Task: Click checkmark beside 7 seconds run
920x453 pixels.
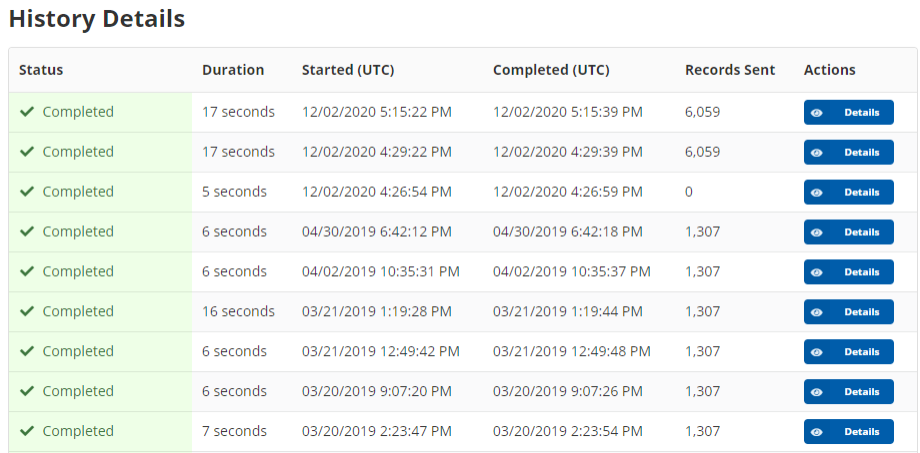Action: point(27,431)
